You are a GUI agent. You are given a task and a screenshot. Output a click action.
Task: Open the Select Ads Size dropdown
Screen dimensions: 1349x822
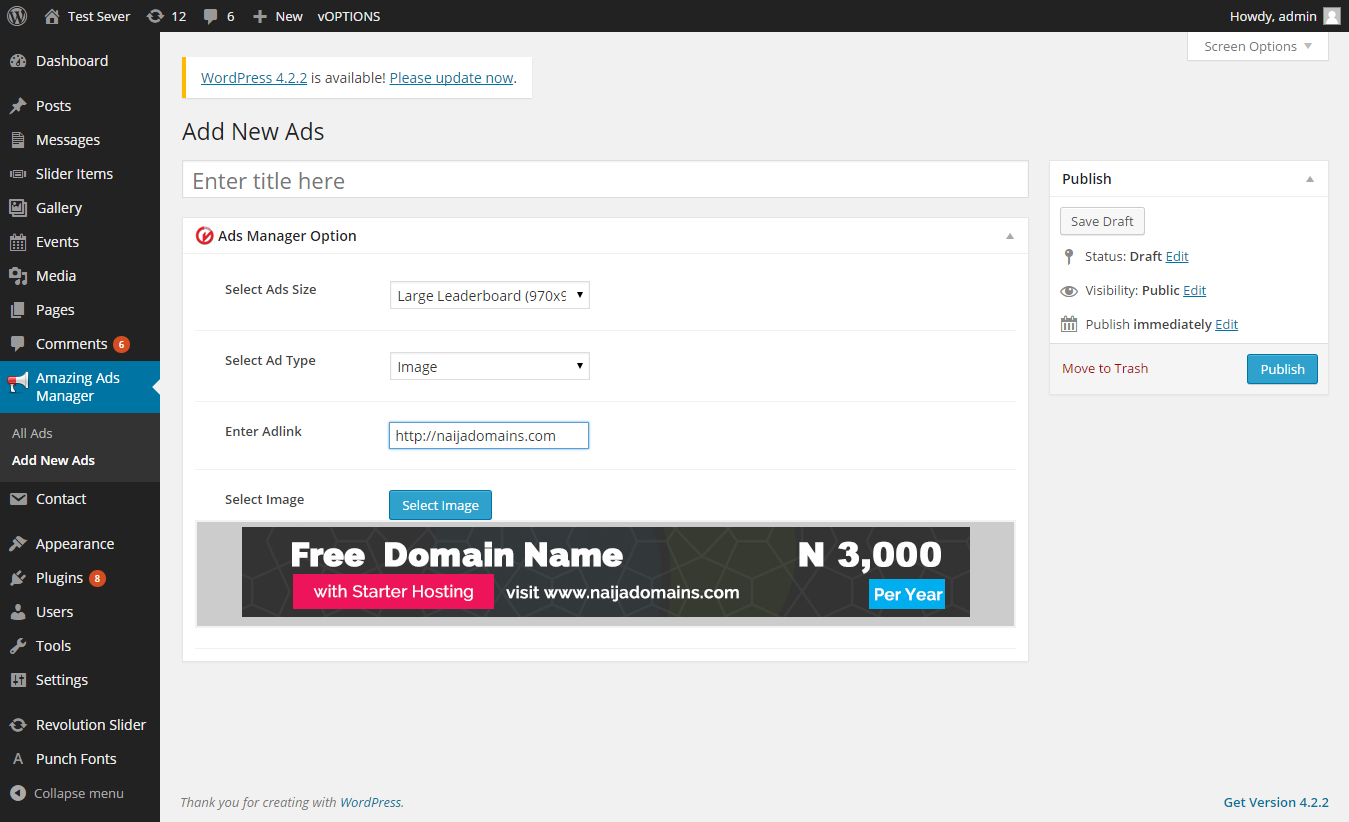coord(489,296)
